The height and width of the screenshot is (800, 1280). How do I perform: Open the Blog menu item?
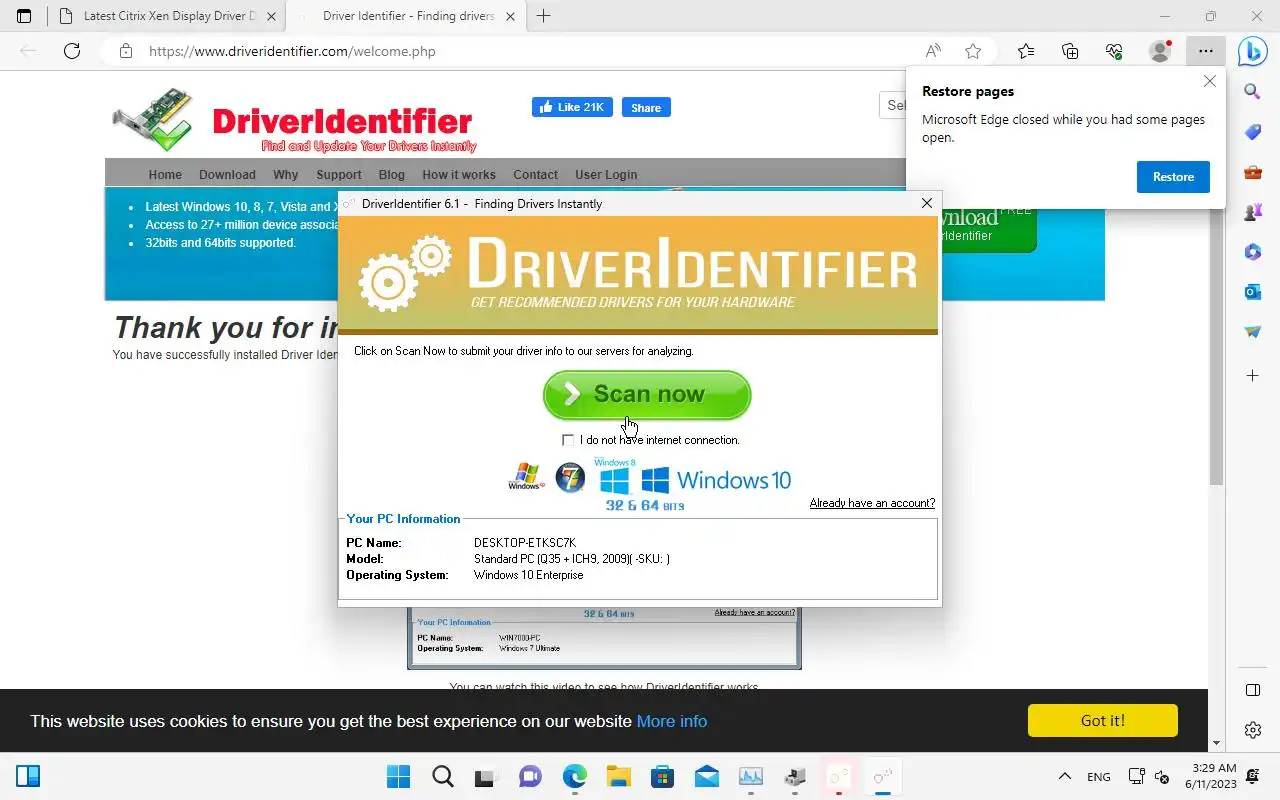click(392, 174)
